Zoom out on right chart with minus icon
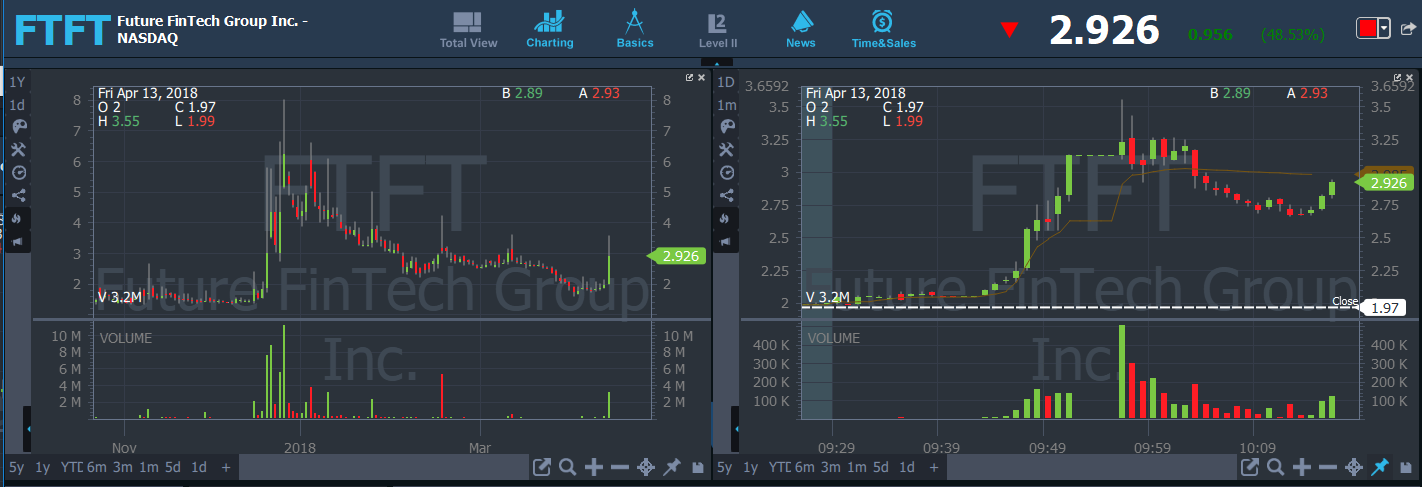This screenshot has height=487, width=1422. (1328, 467)
